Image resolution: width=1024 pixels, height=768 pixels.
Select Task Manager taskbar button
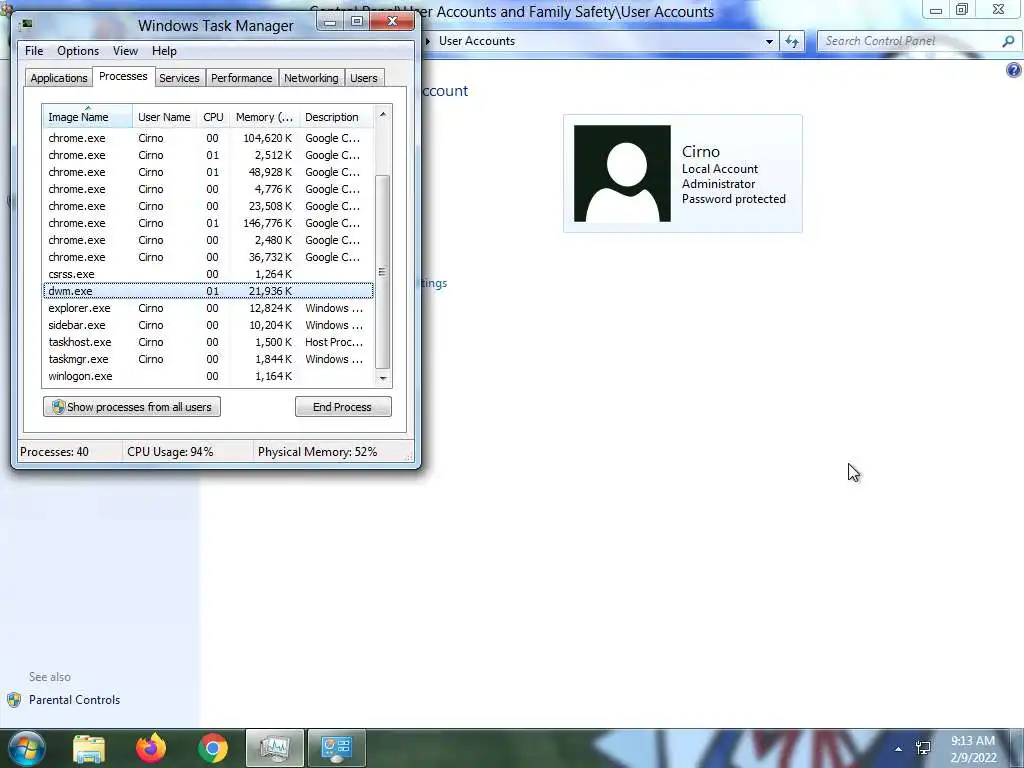275,748
